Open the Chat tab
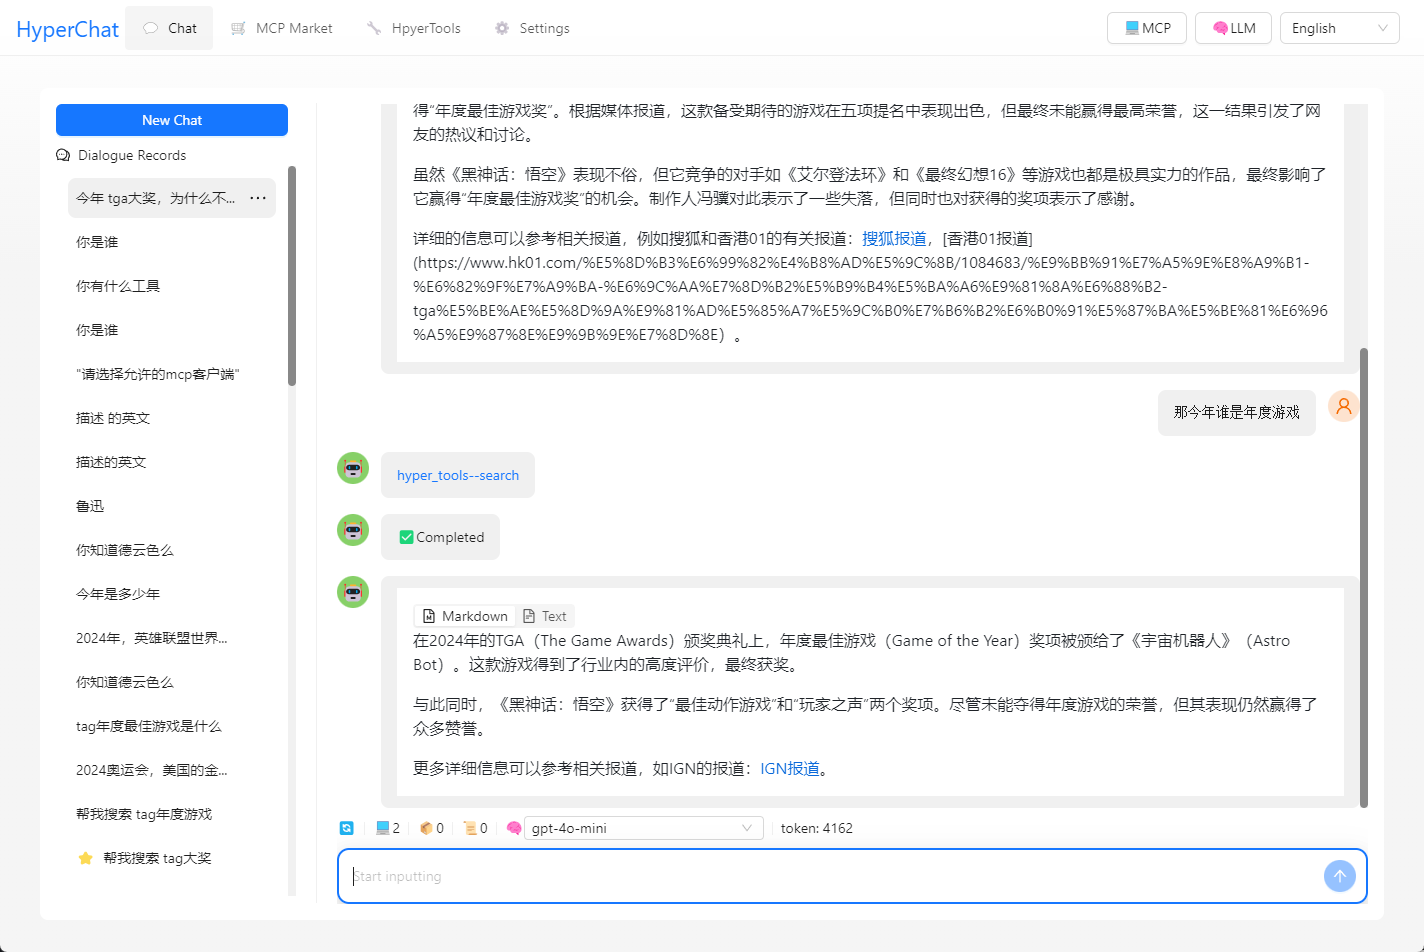This screenshot has width=1424, height=952. 169,28
